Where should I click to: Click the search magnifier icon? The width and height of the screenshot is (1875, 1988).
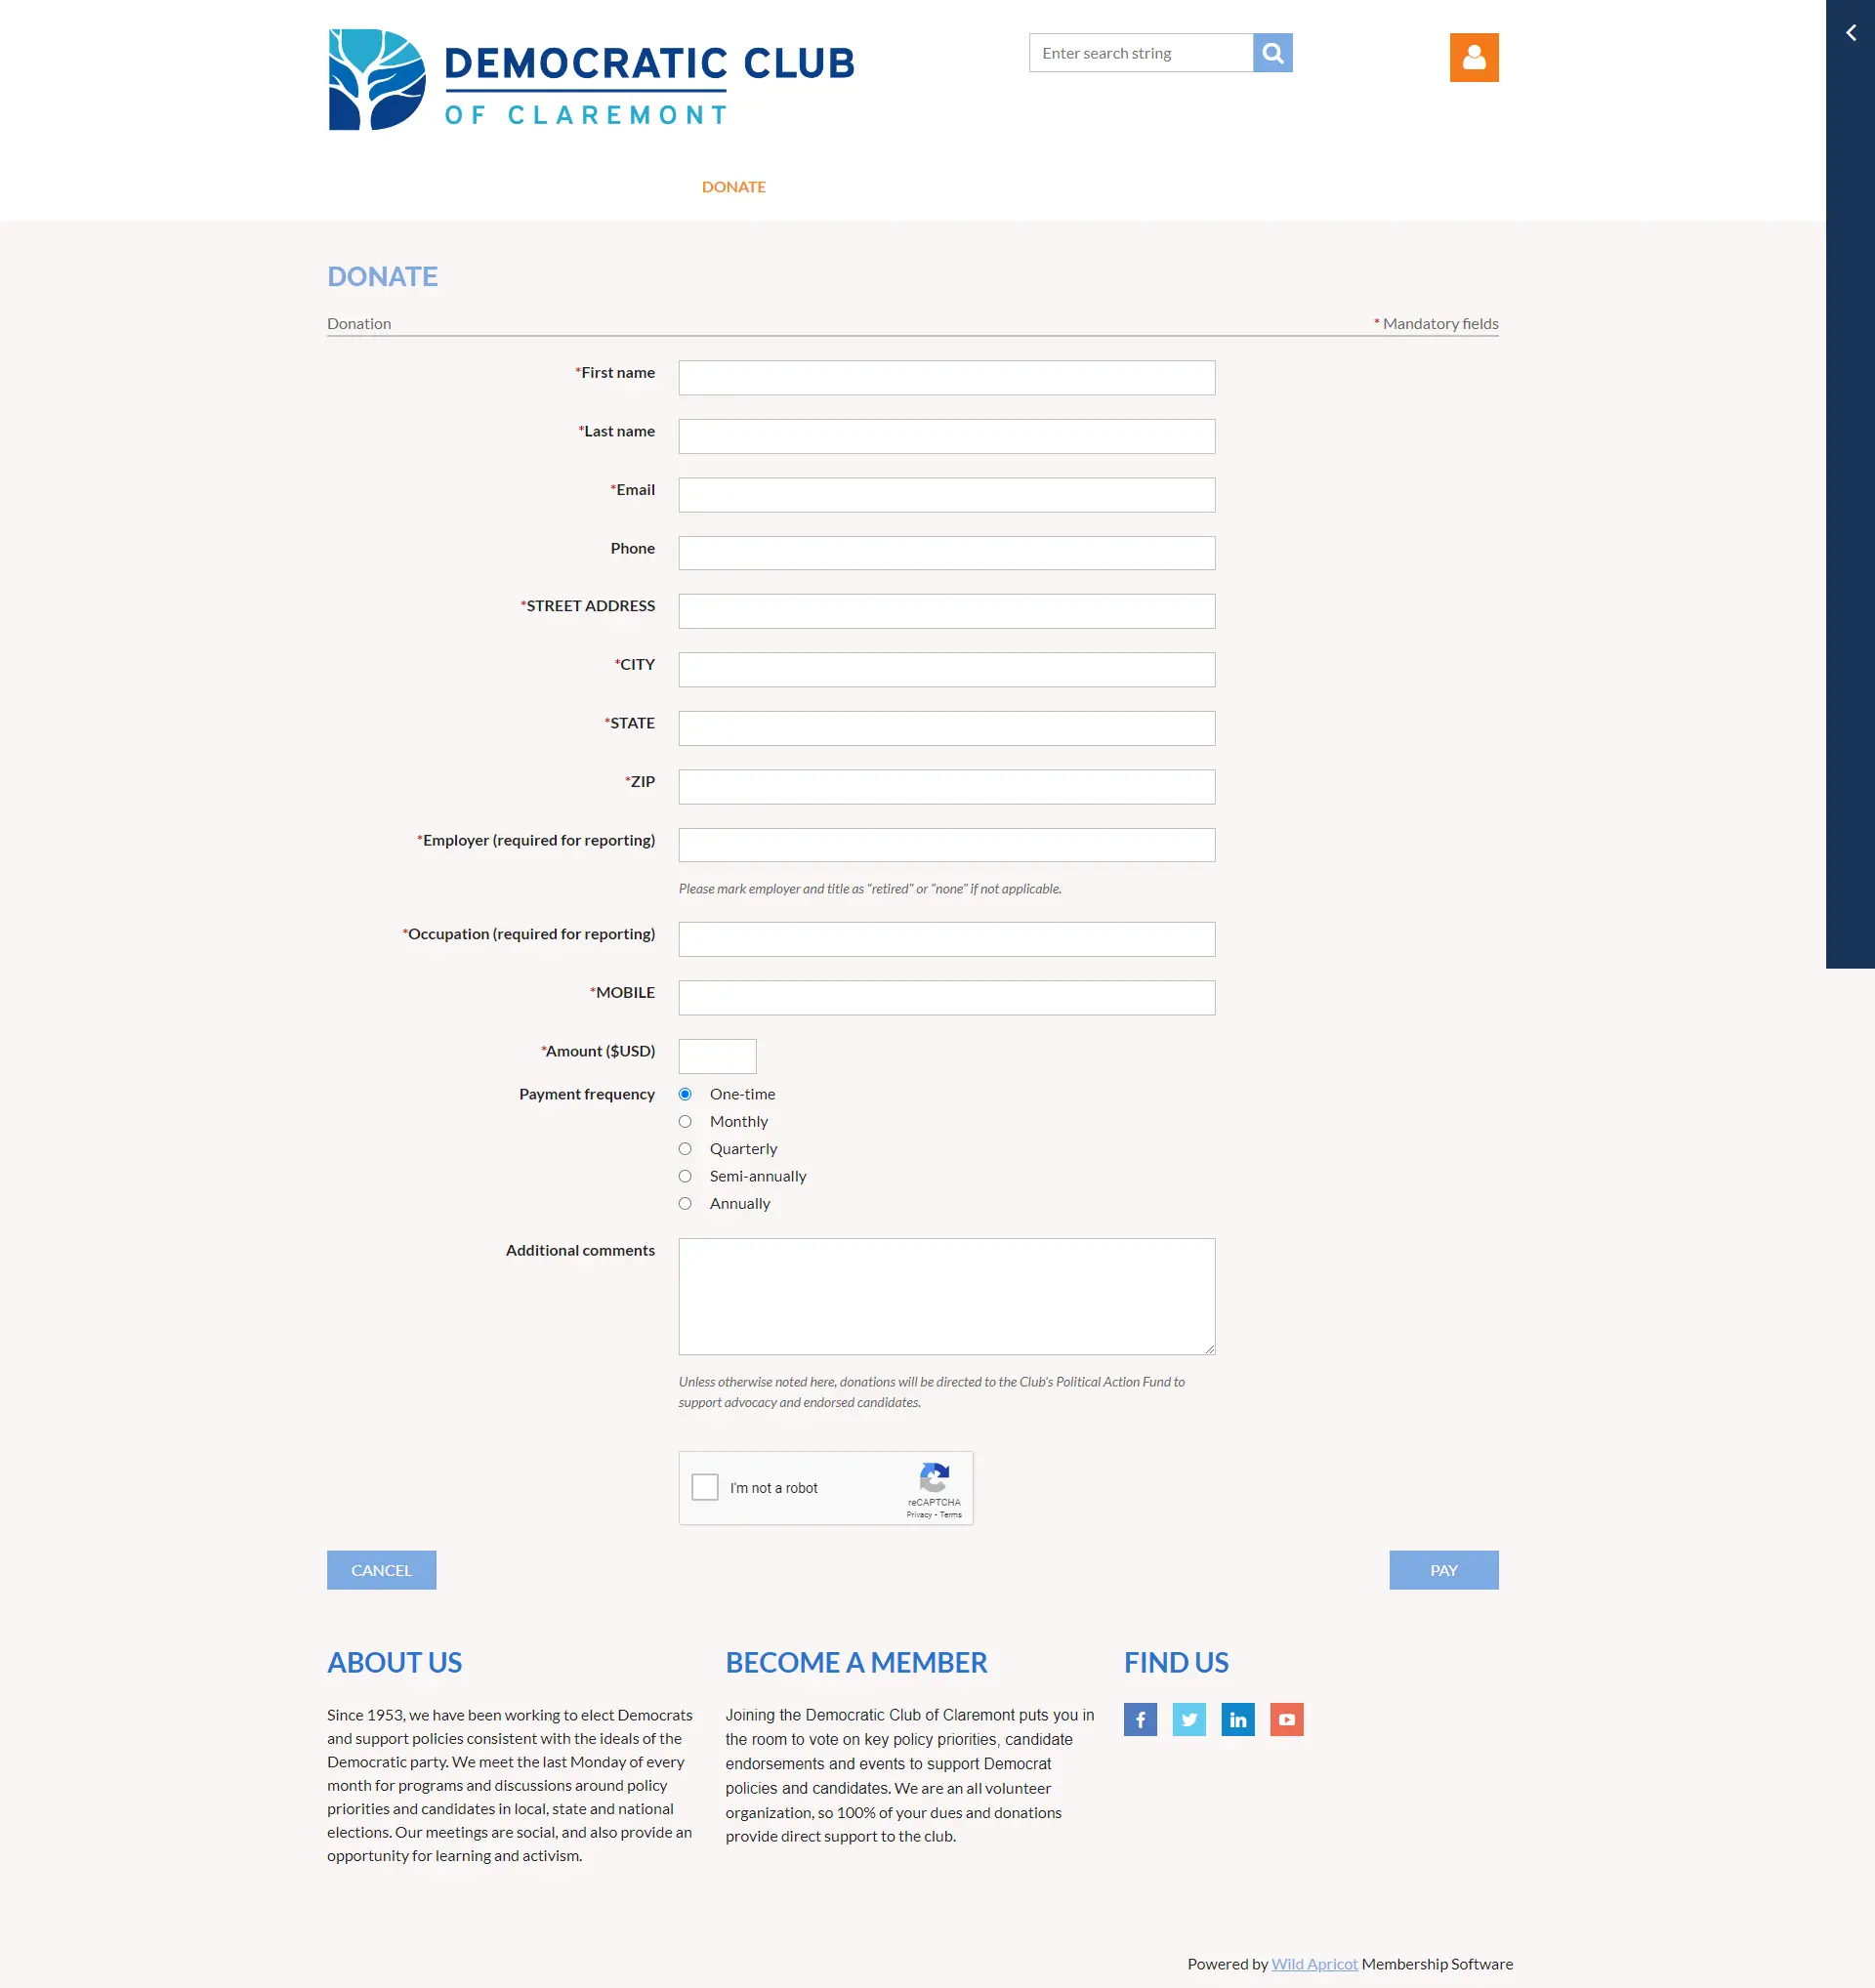[1272, 51]
